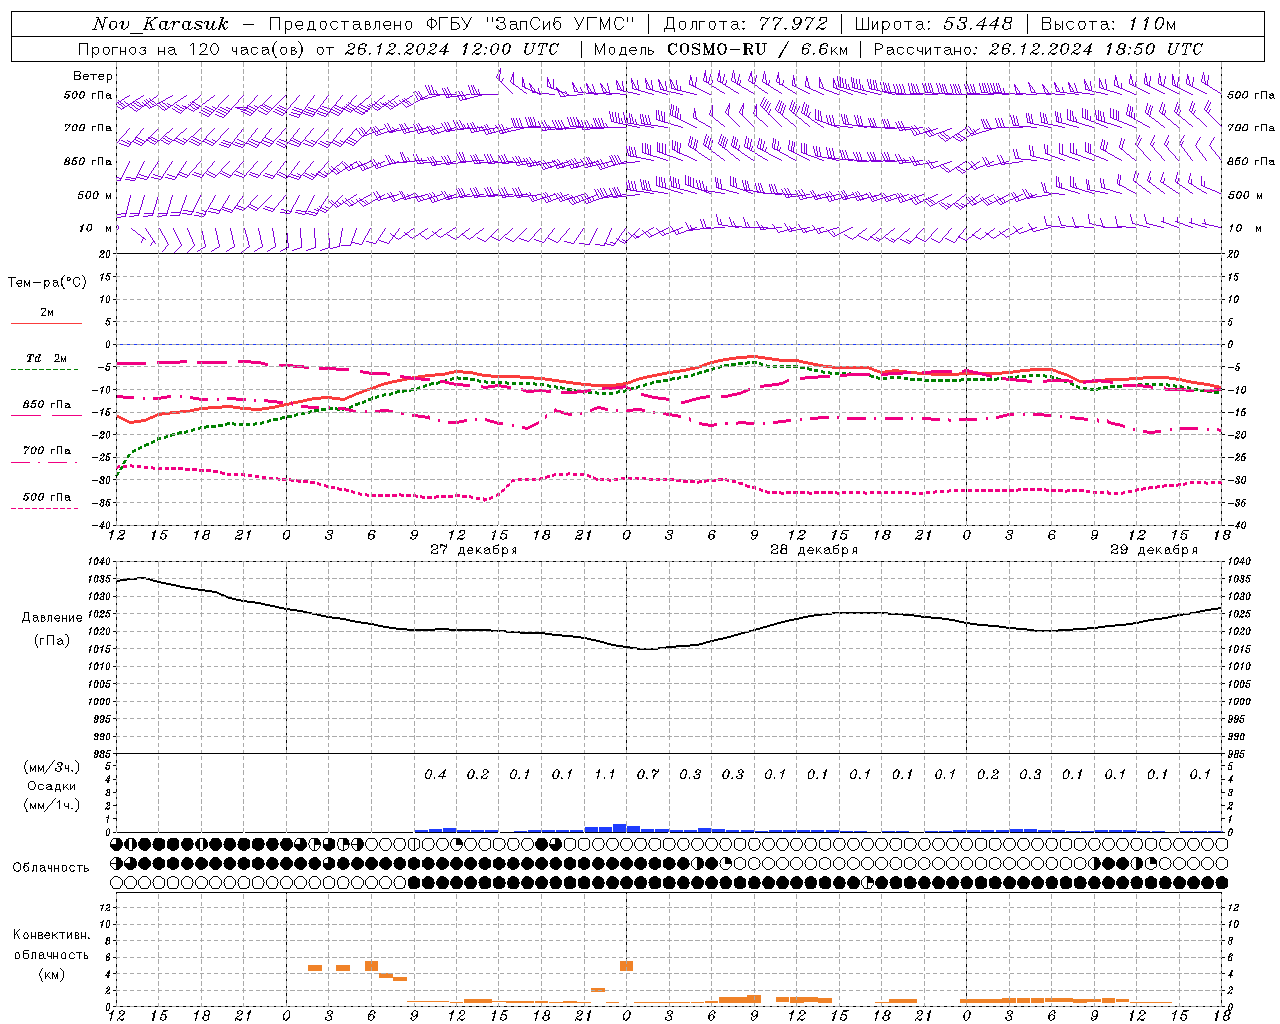Image resolution: width=1280 pixels, height=1024 pixels.
Task: Click the Ветер panel label
Action: pos(93,76)
